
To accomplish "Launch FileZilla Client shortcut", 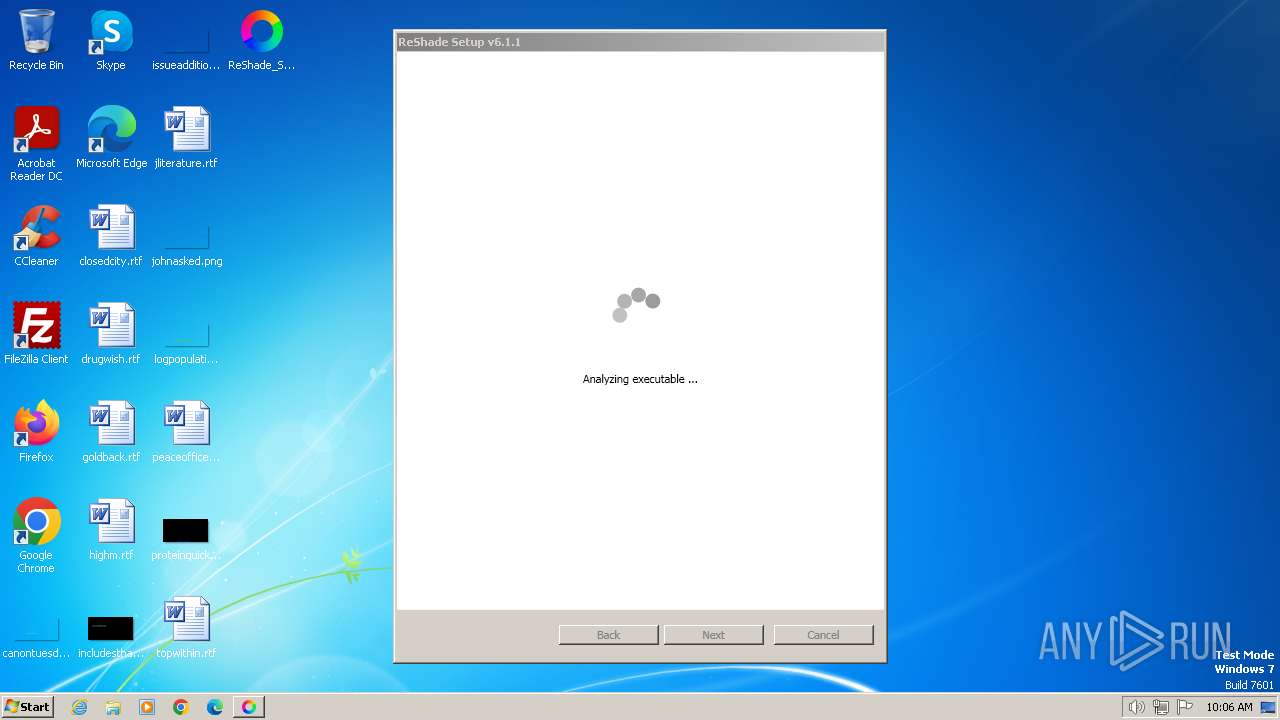I will click(x=36, y=334).
